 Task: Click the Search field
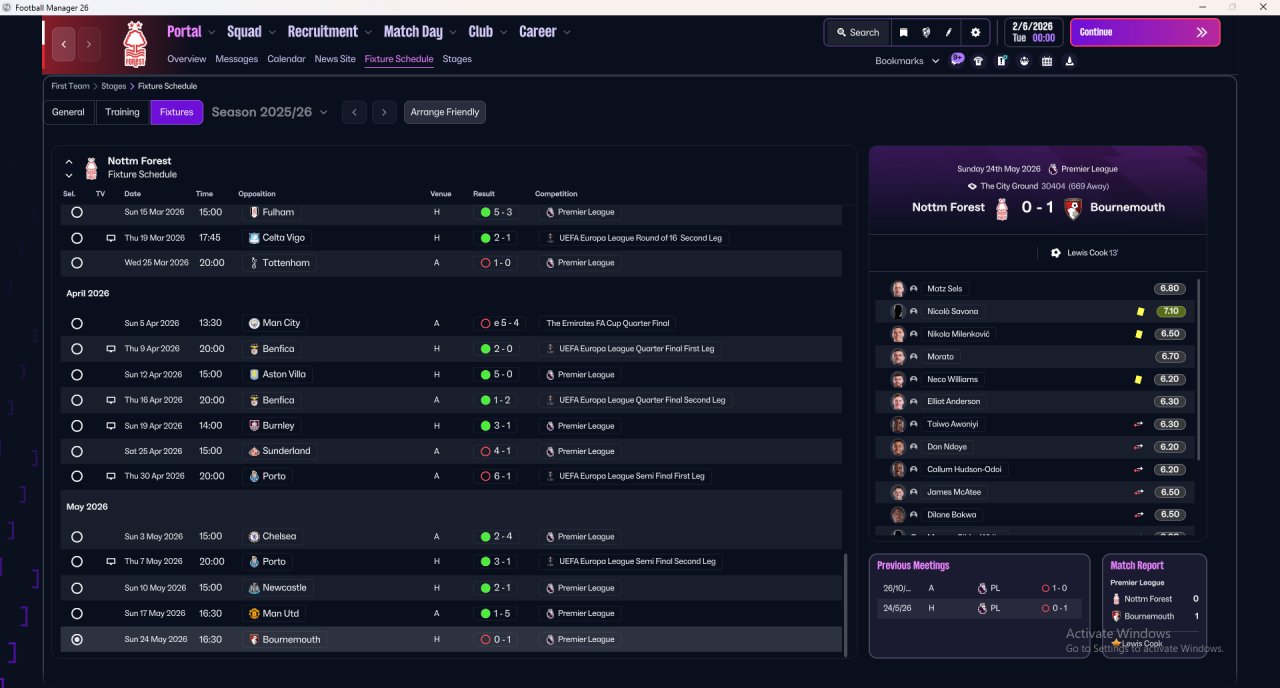857,32
